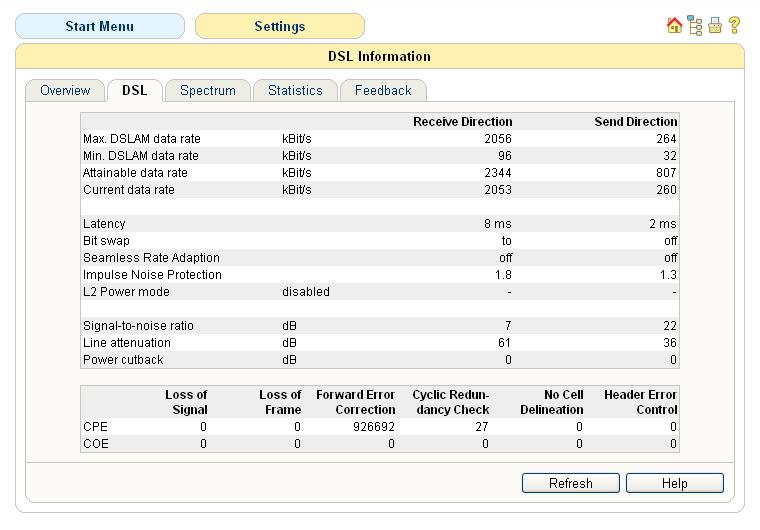The width and height of the screenshot is (760, 530).
Task: Click the Refresh button
Action: (570, 483)
